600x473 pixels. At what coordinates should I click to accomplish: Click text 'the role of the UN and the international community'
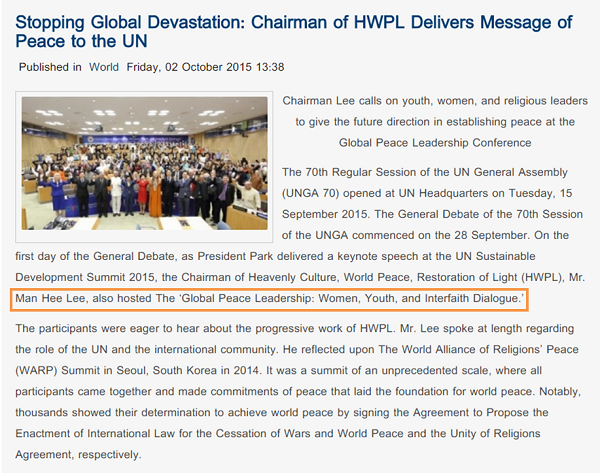point(146,349)
